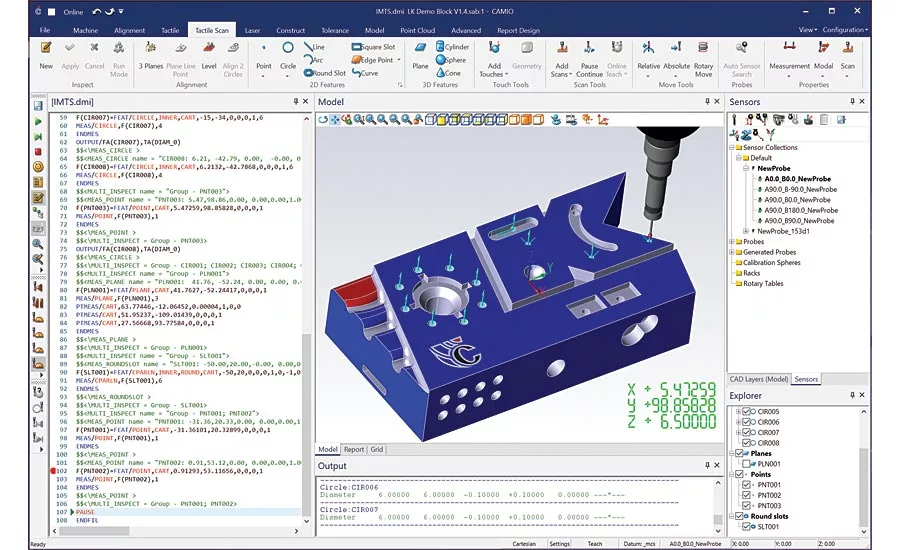900x550 pixels.
Task: Open the Machine ribbon tab
Action: point(86,30)
